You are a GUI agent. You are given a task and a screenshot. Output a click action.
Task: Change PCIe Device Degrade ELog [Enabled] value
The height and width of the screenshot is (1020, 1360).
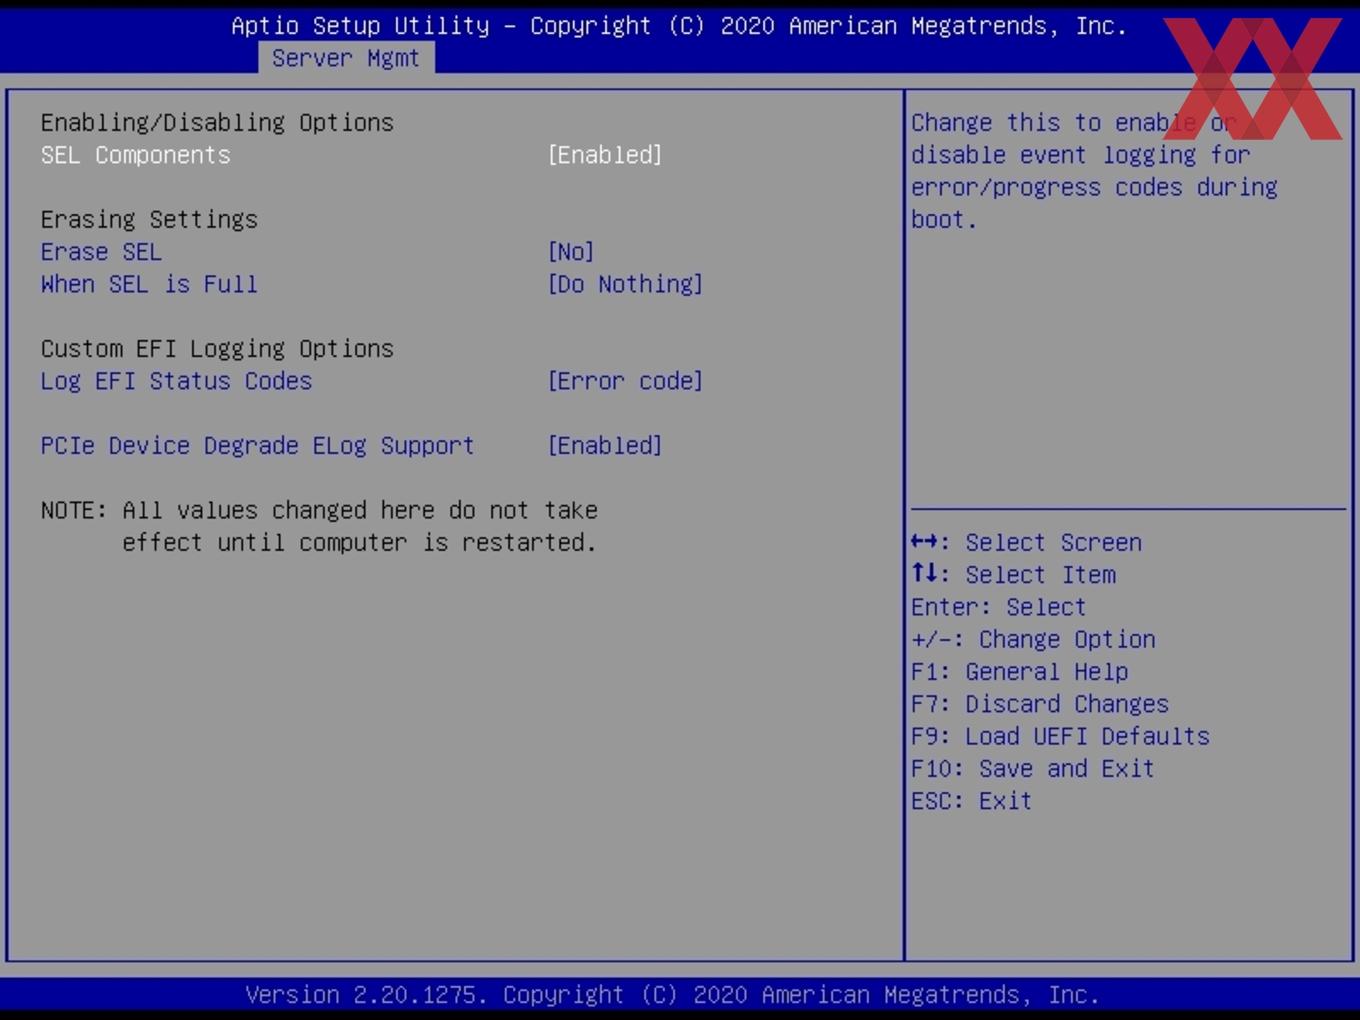[x=605, y=446]
